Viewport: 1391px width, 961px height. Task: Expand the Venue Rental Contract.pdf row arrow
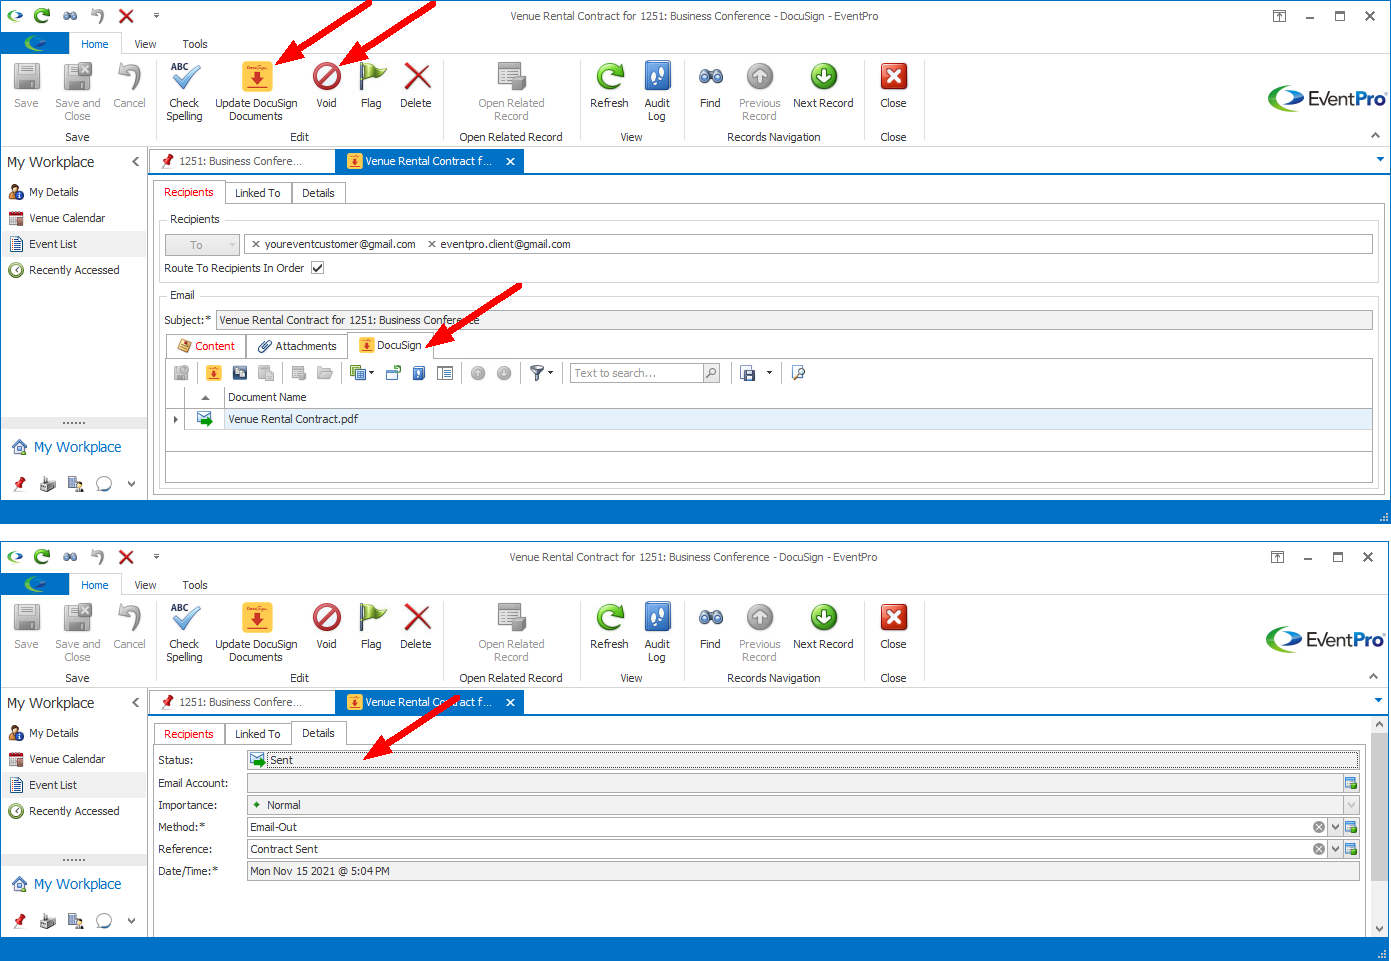click(176, 419)
